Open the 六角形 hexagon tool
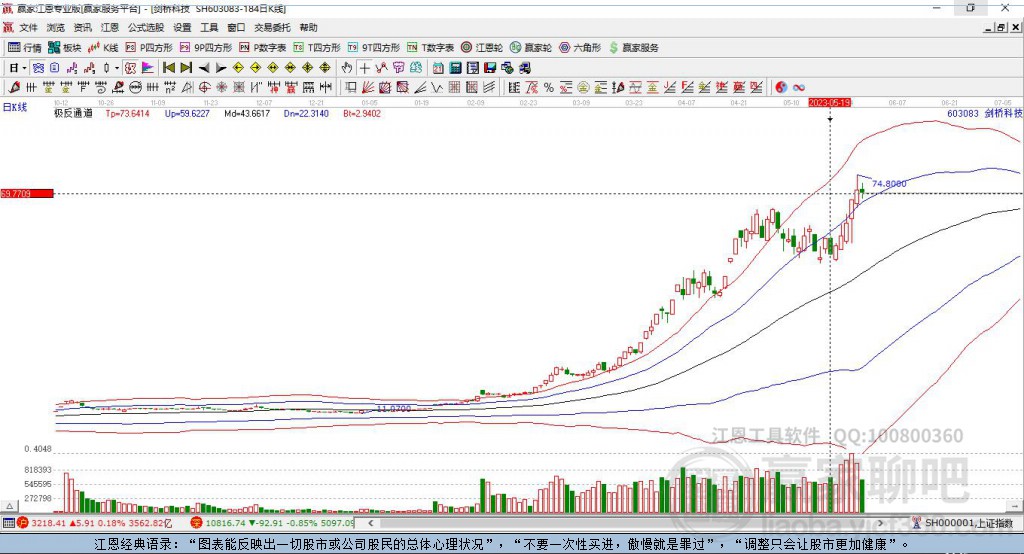The image size is (1024, 554). 580,48
